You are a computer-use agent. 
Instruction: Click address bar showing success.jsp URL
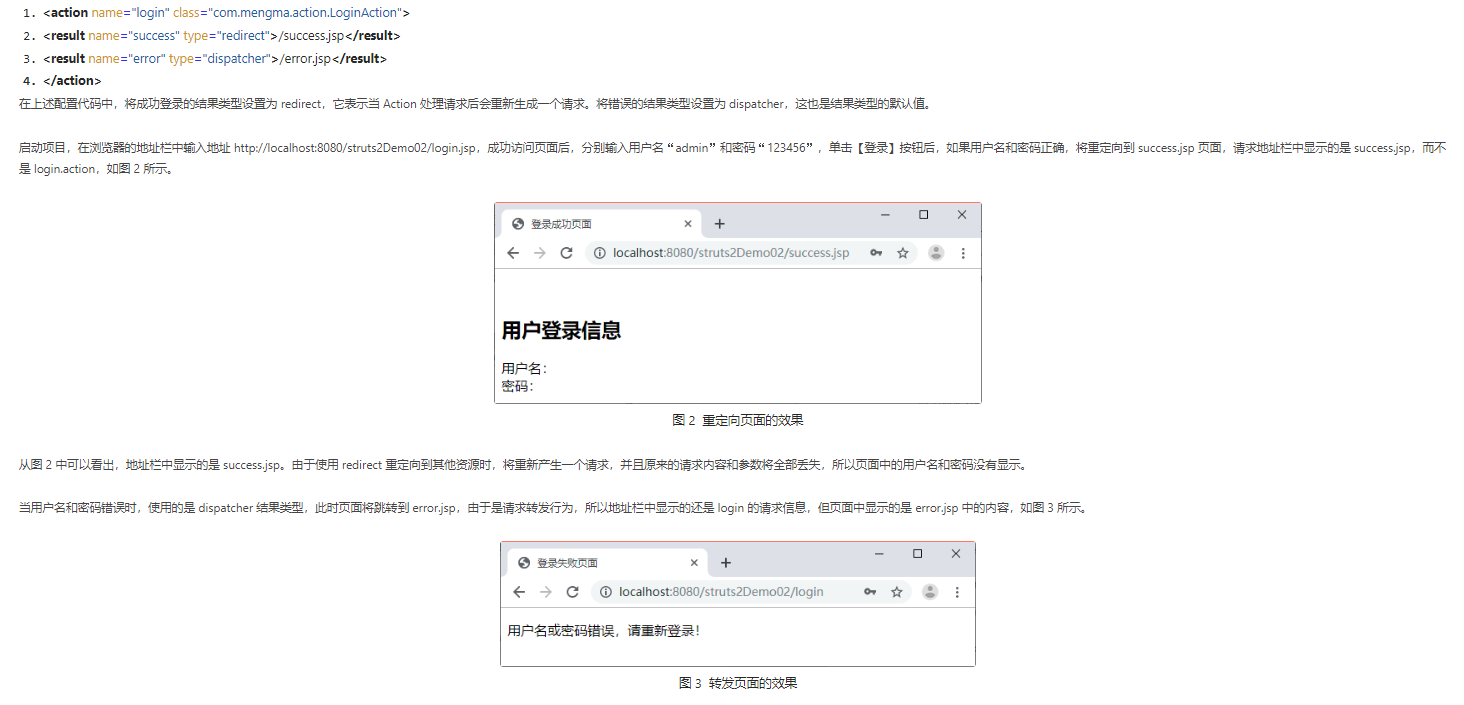(751, 253)
